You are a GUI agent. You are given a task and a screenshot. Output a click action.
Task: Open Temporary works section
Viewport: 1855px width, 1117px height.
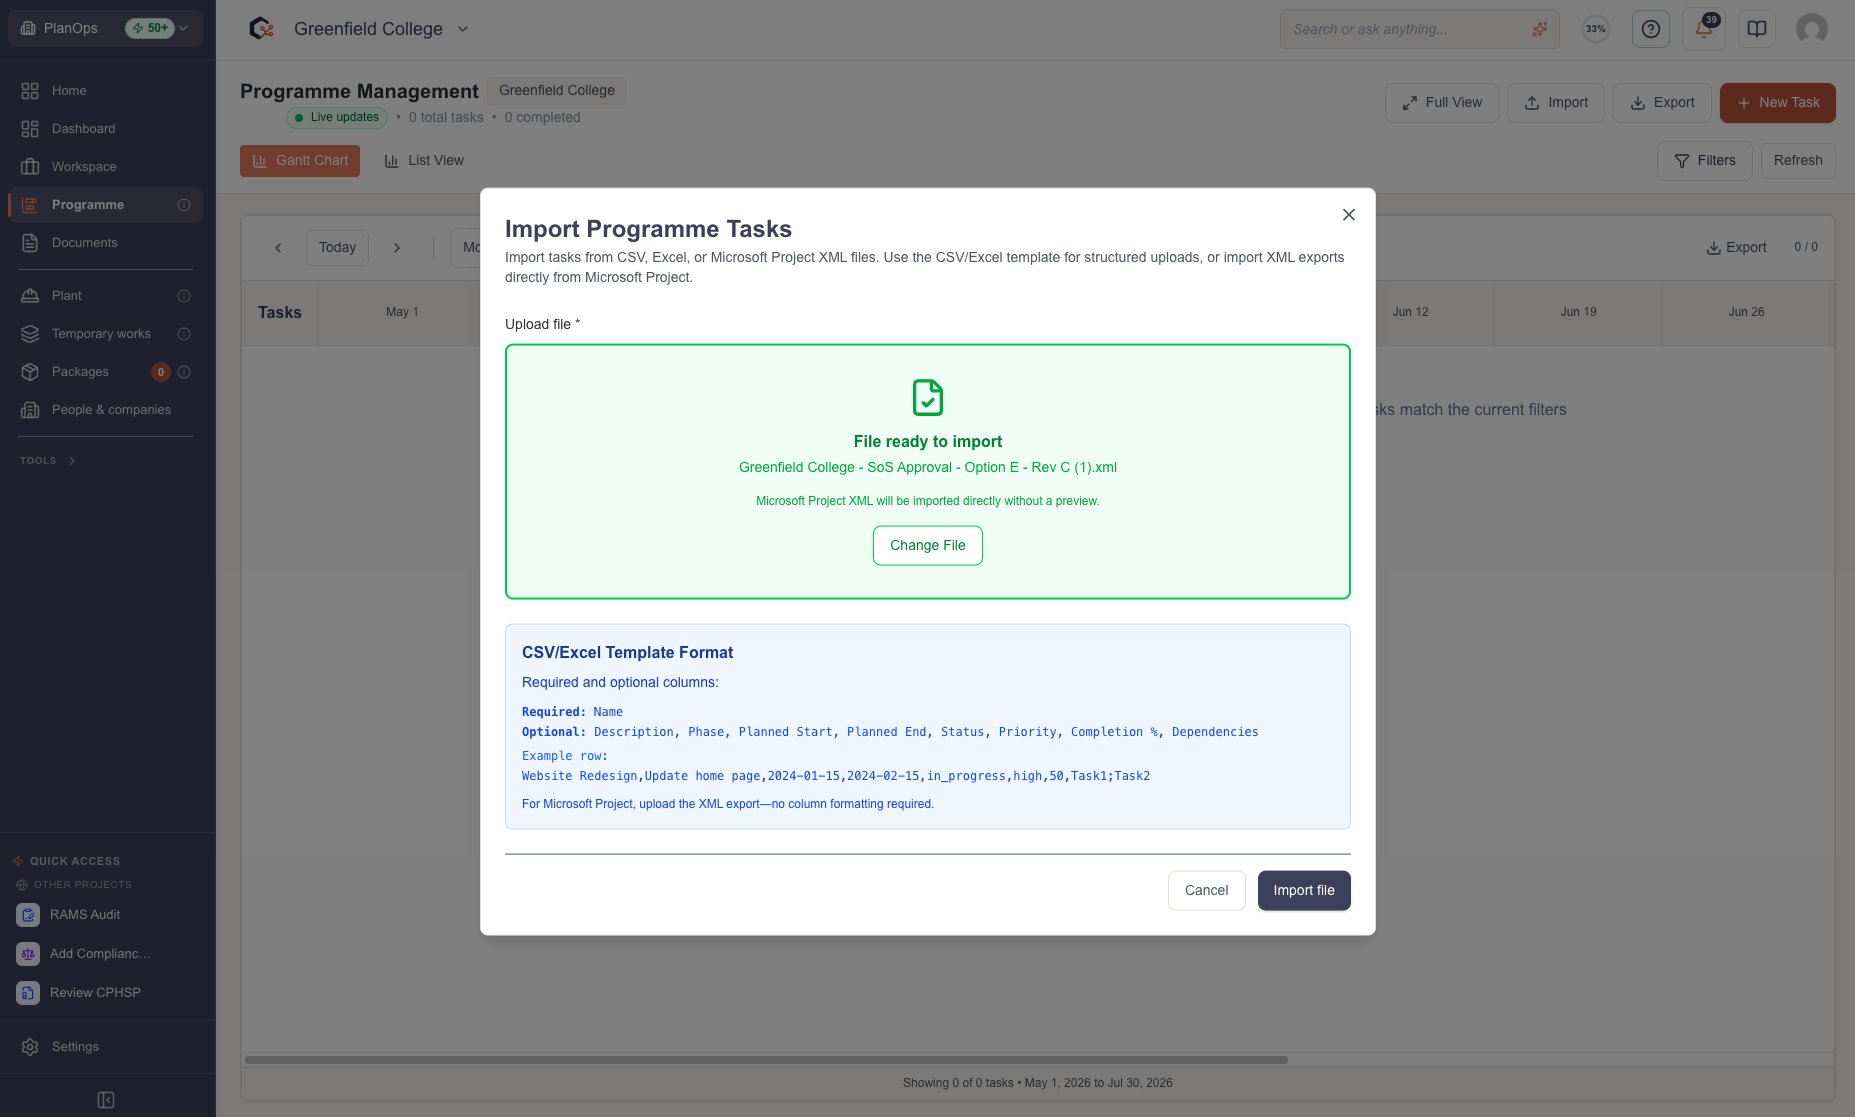point(105,333)
